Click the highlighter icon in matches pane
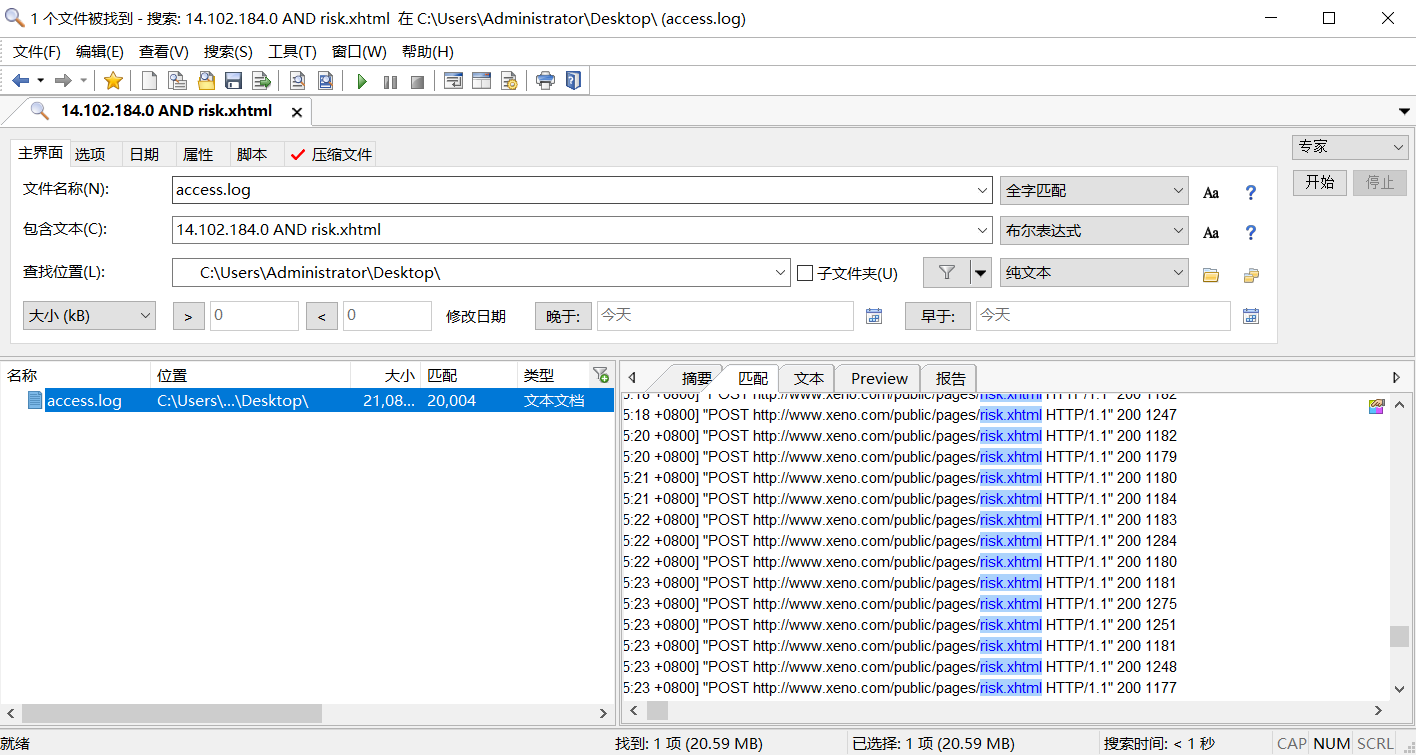This screenshot has width=1416, height=755. (x=1377, y=406)
